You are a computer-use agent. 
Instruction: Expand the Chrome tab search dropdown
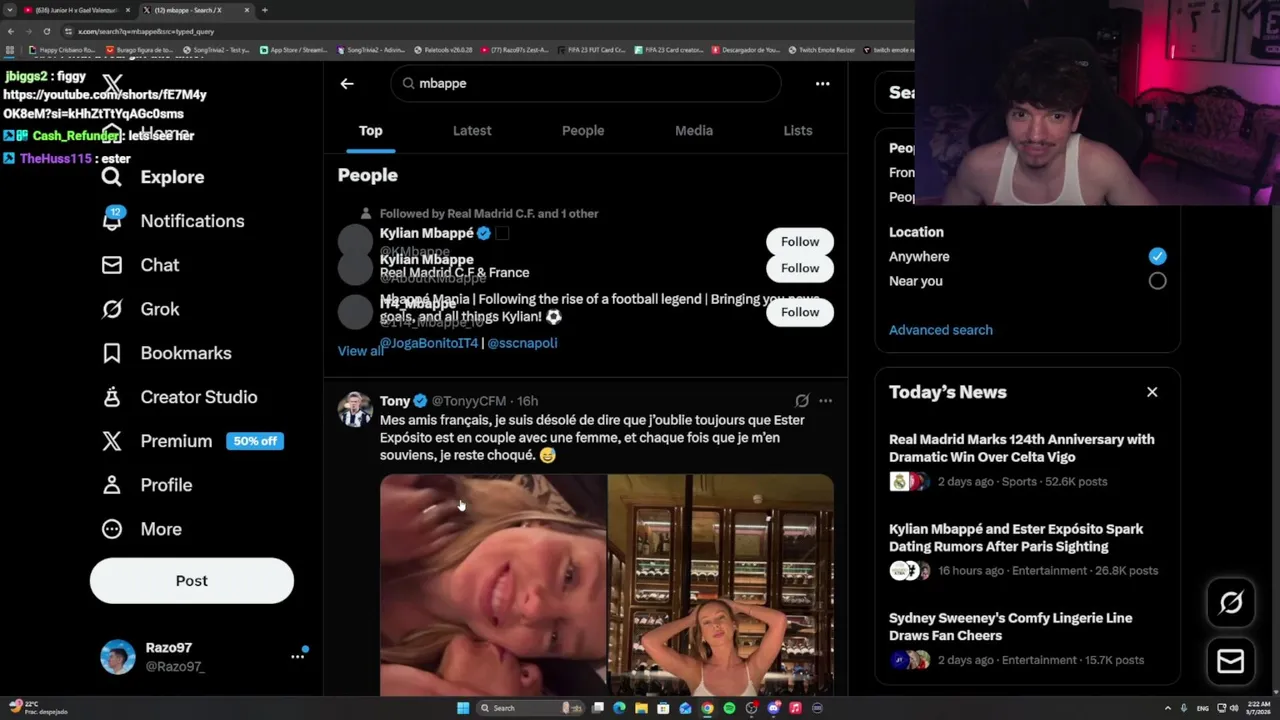tap(9, 10)
